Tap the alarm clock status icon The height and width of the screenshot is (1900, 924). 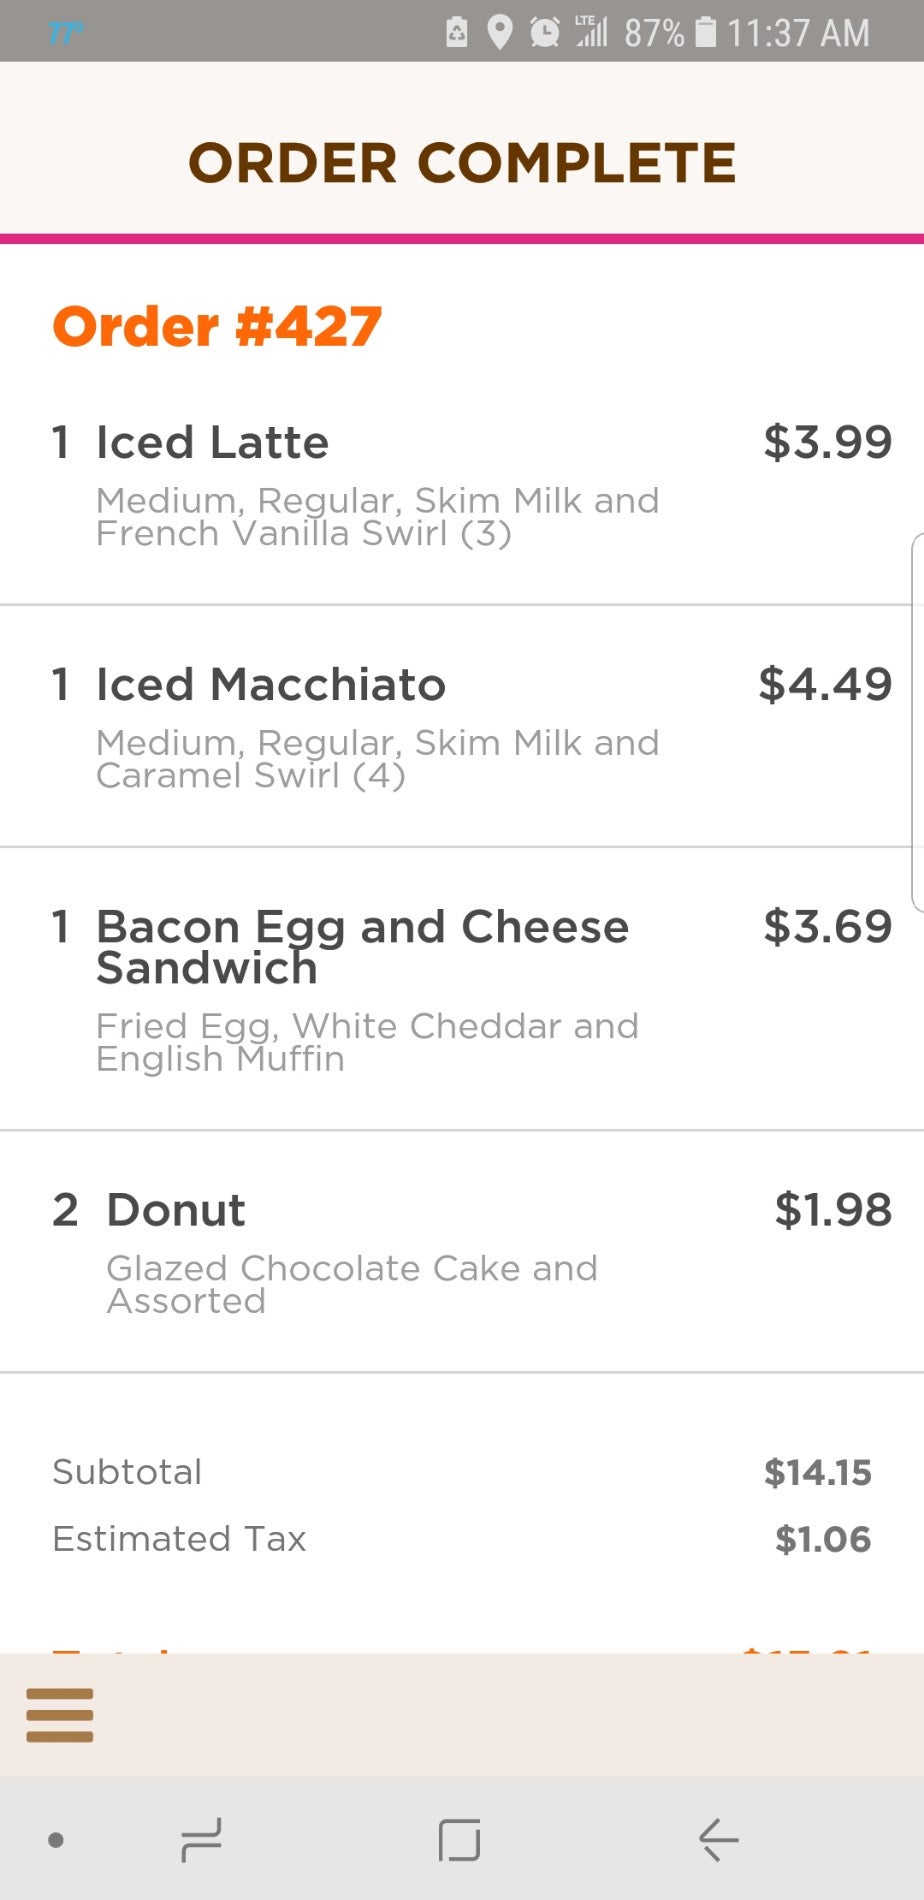[x=545, y=32]
